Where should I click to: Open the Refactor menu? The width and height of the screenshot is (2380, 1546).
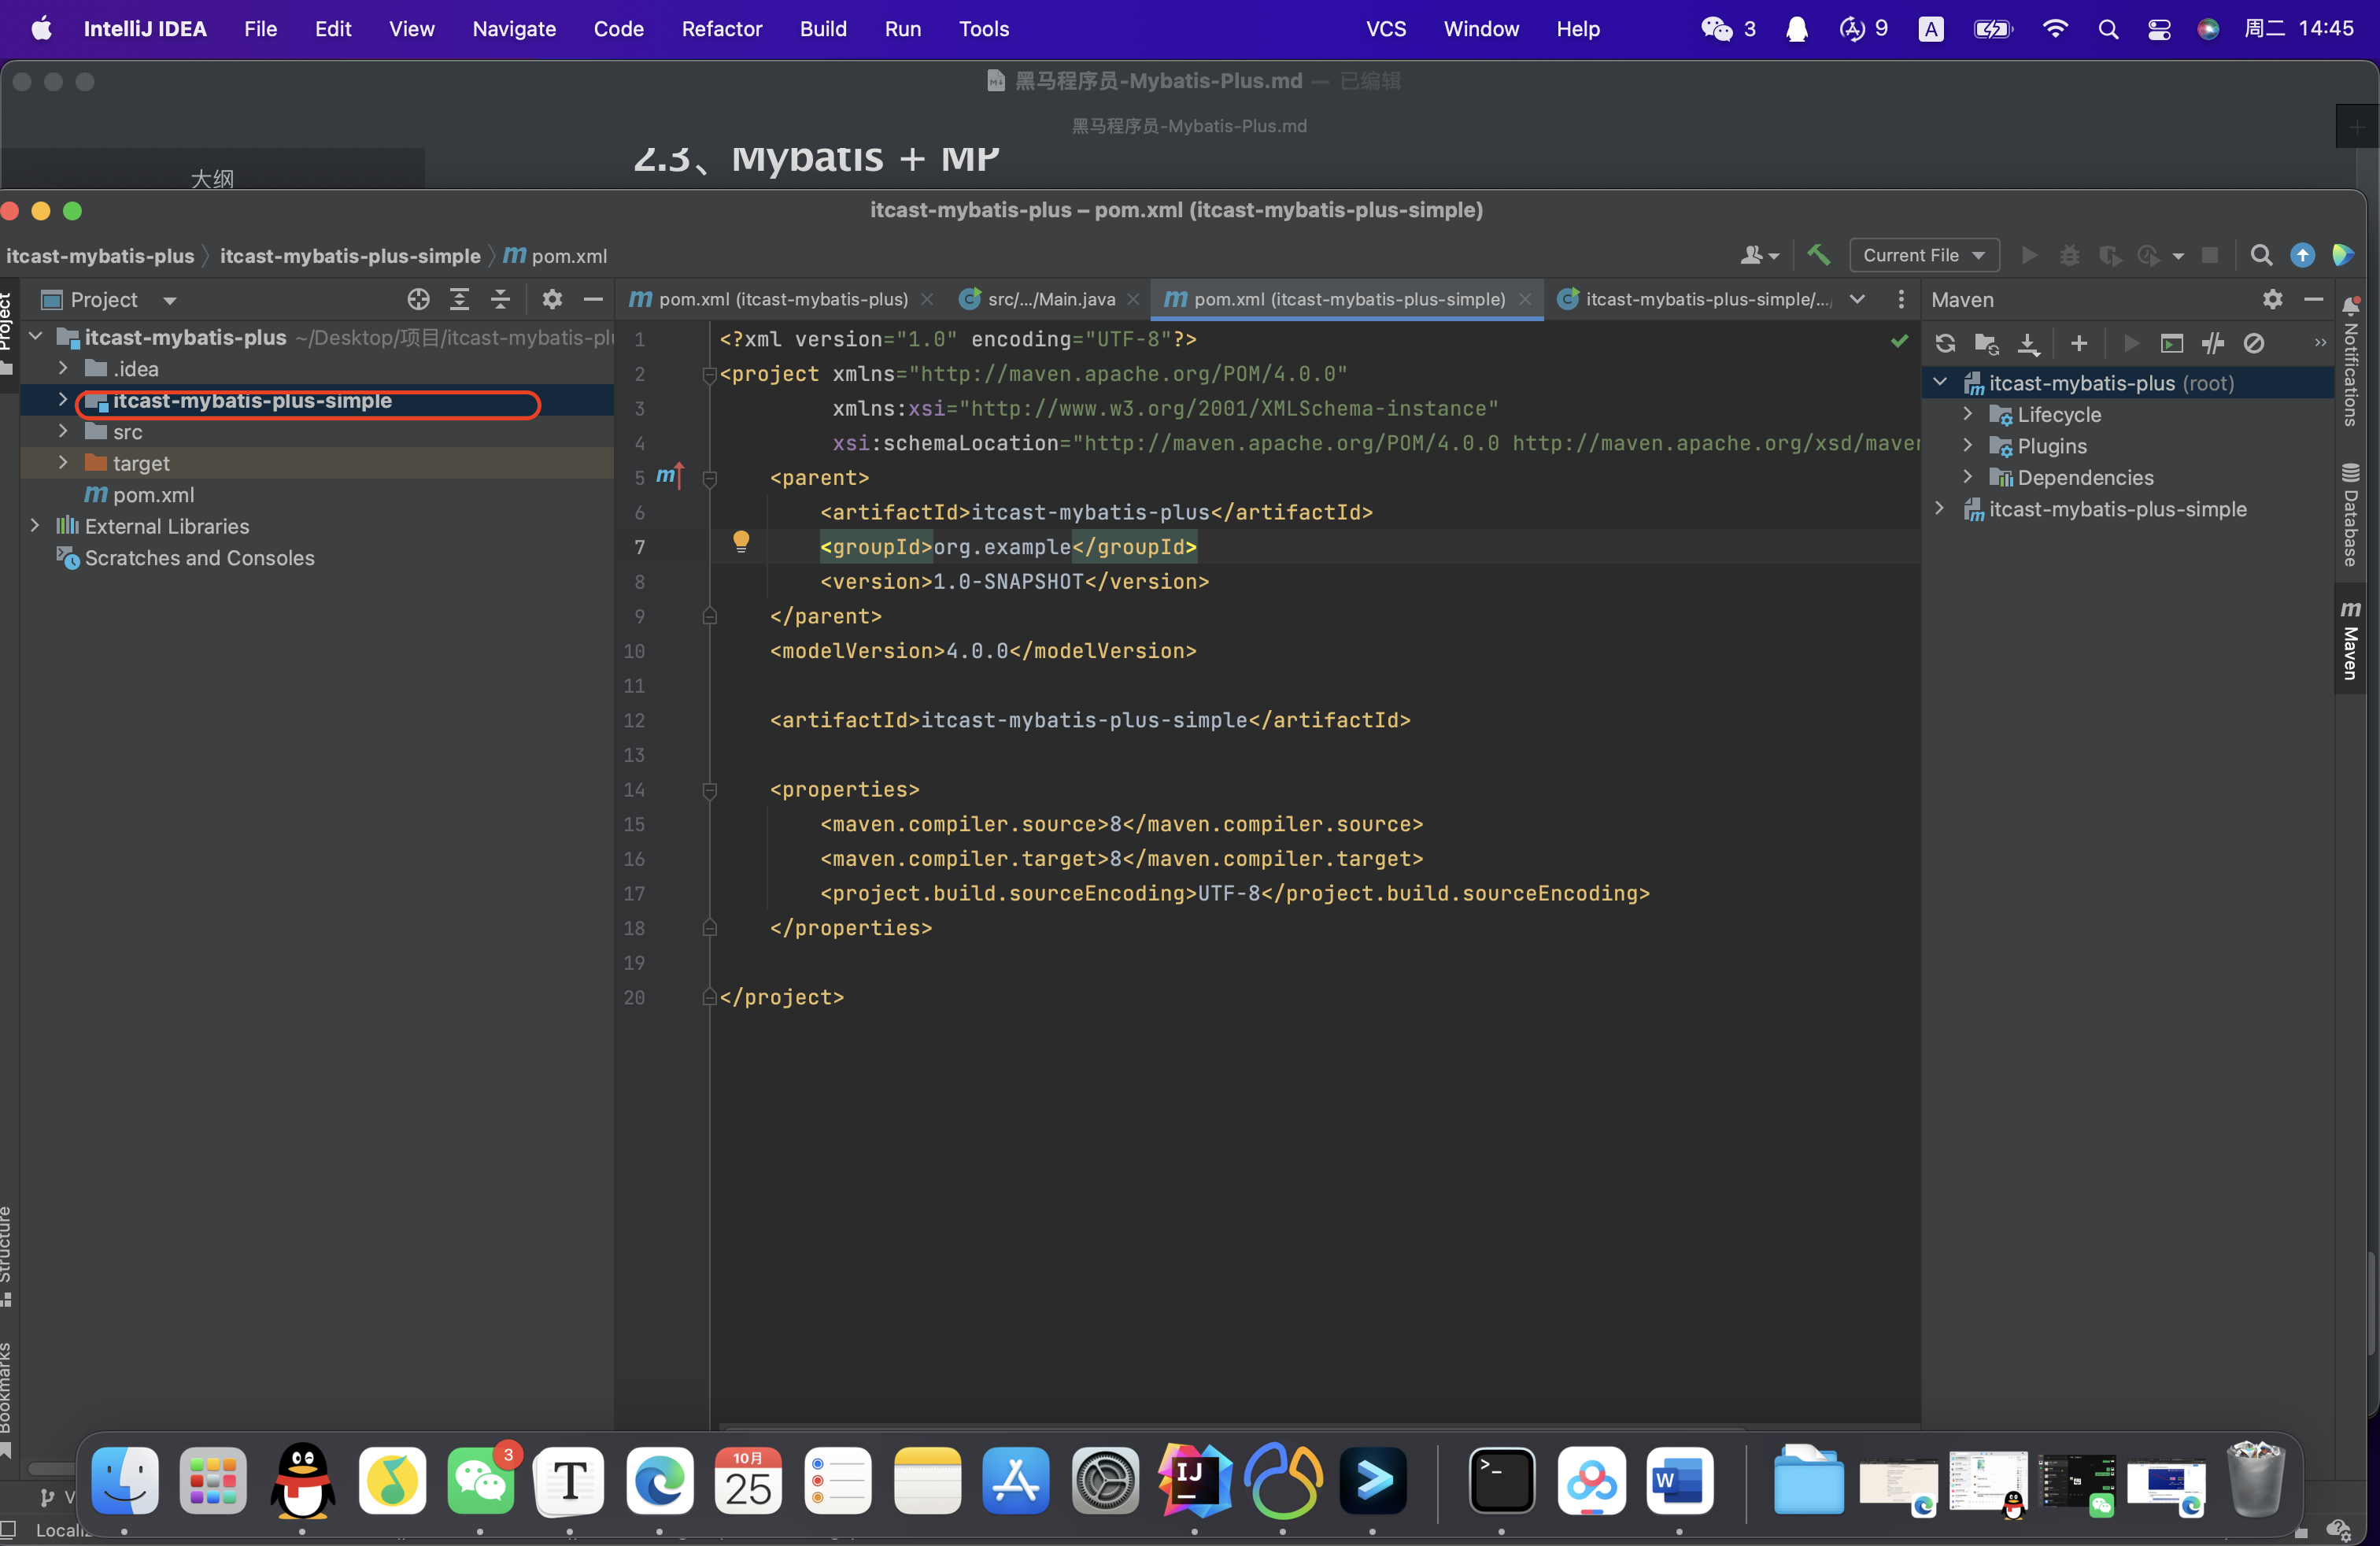pos(721,29)
